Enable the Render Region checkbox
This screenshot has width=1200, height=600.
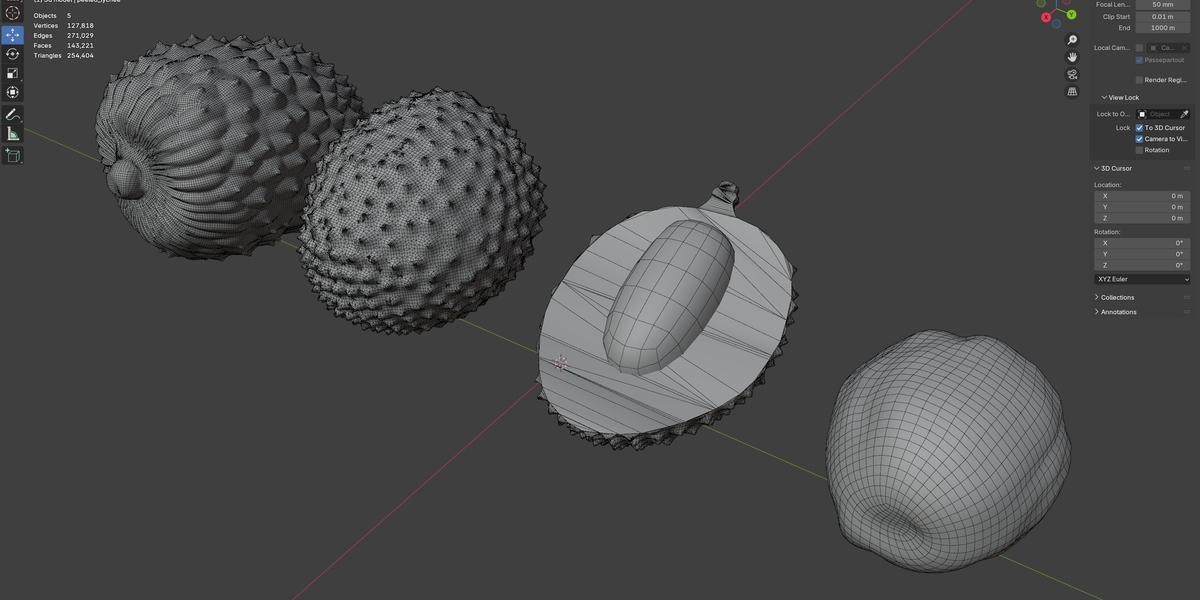tap(1139, 80)
